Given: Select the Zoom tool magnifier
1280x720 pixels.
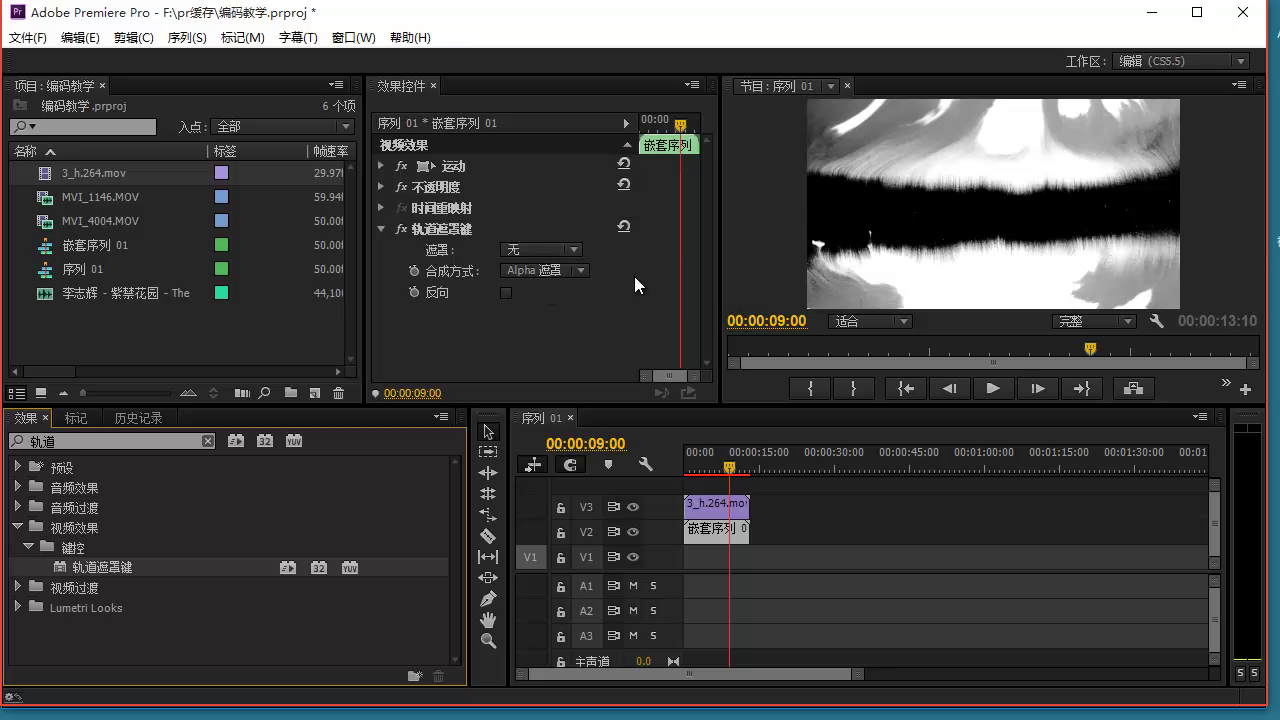Looking at the screenshot, I should coord(488,641).
